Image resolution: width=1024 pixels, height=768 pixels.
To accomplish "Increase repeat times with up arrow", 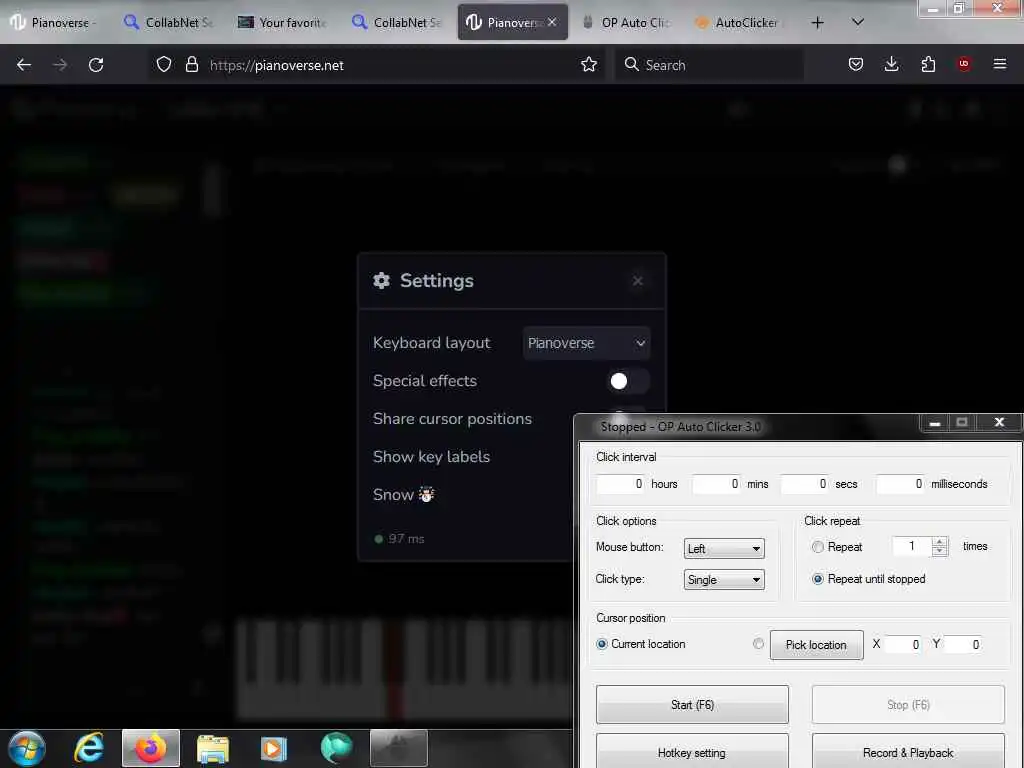I will coord(940,541).
